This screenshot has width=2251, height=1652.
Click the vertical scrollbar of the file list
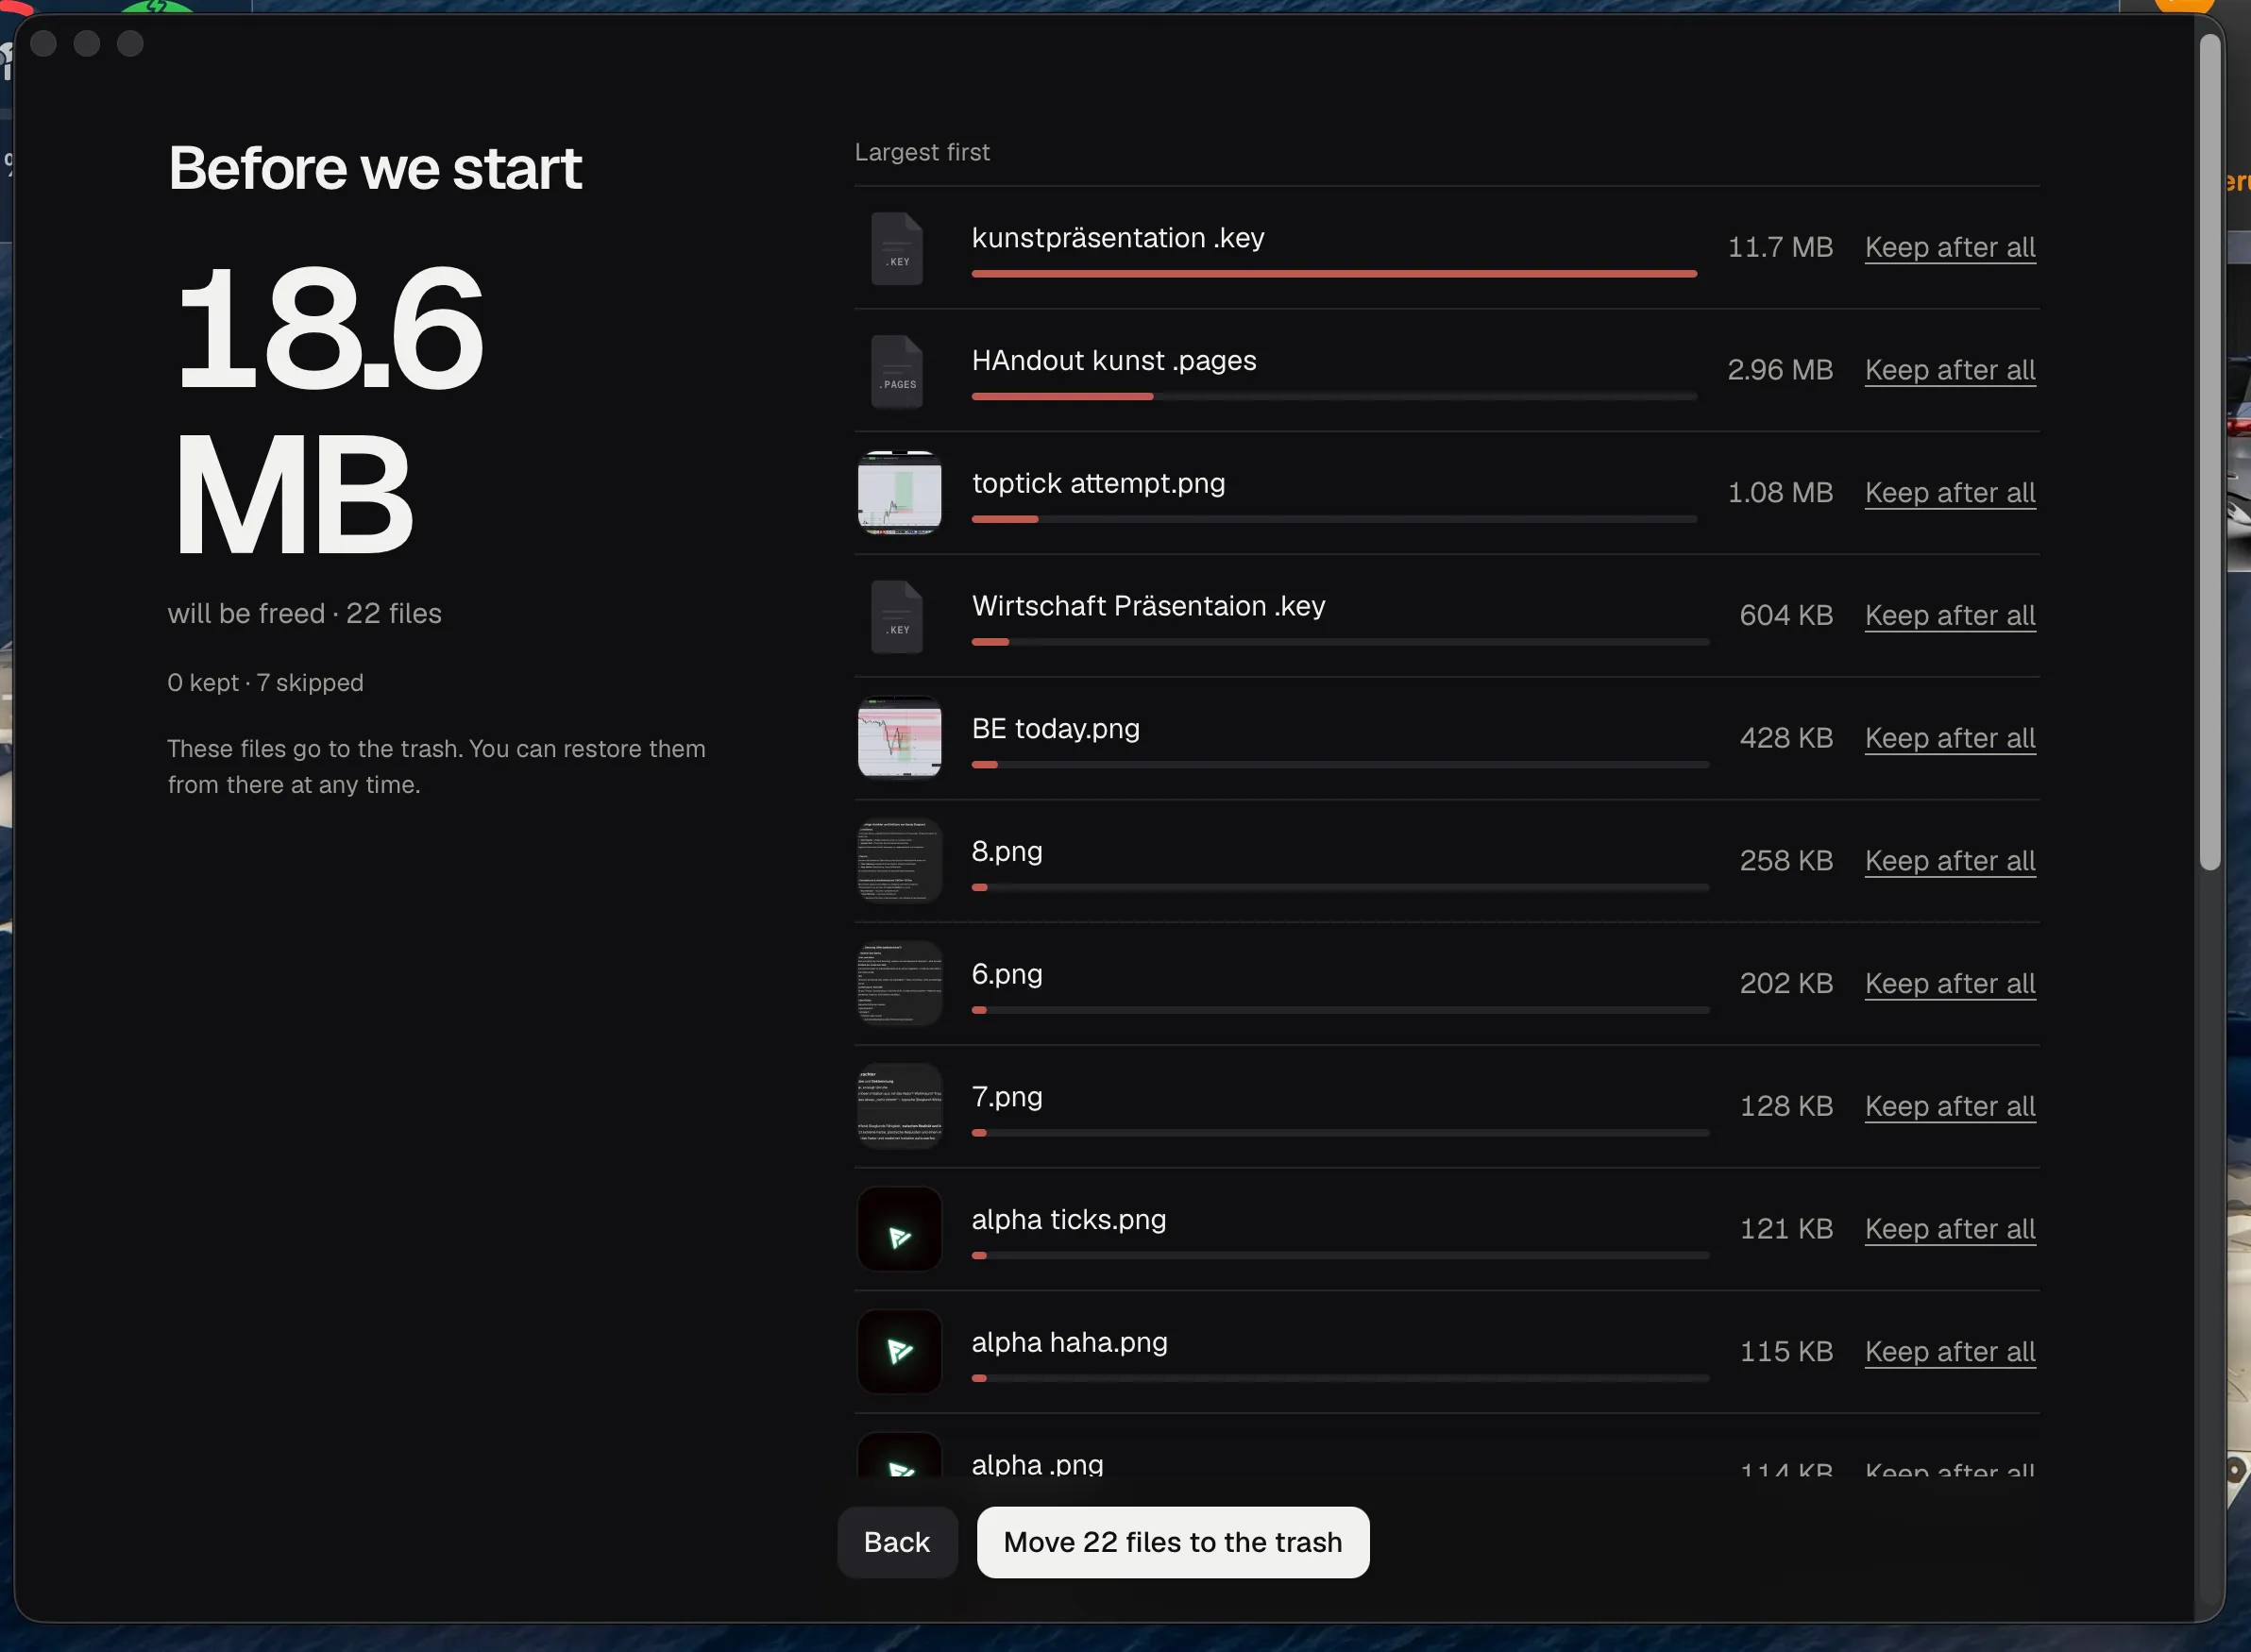point(2210,453)
